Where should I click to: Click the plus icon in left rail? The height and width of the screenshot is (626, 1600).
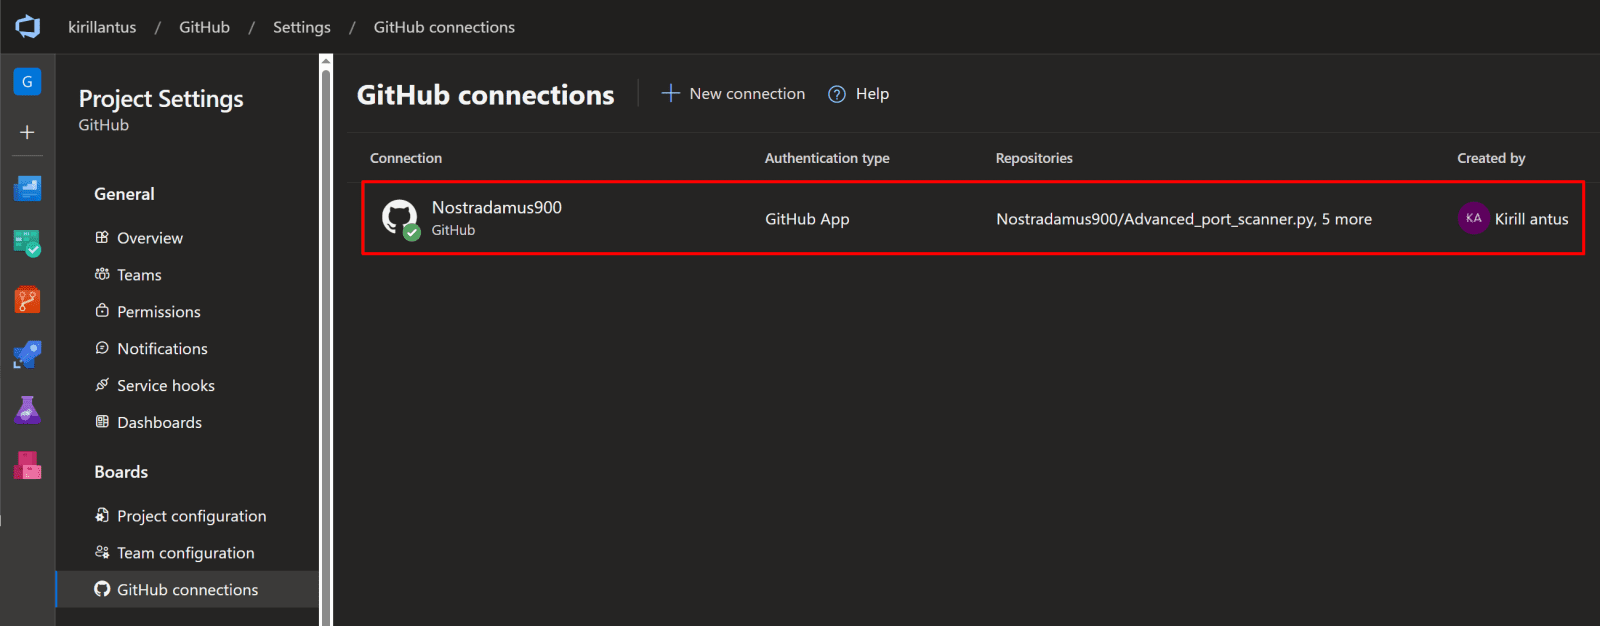tap(27, 132)
